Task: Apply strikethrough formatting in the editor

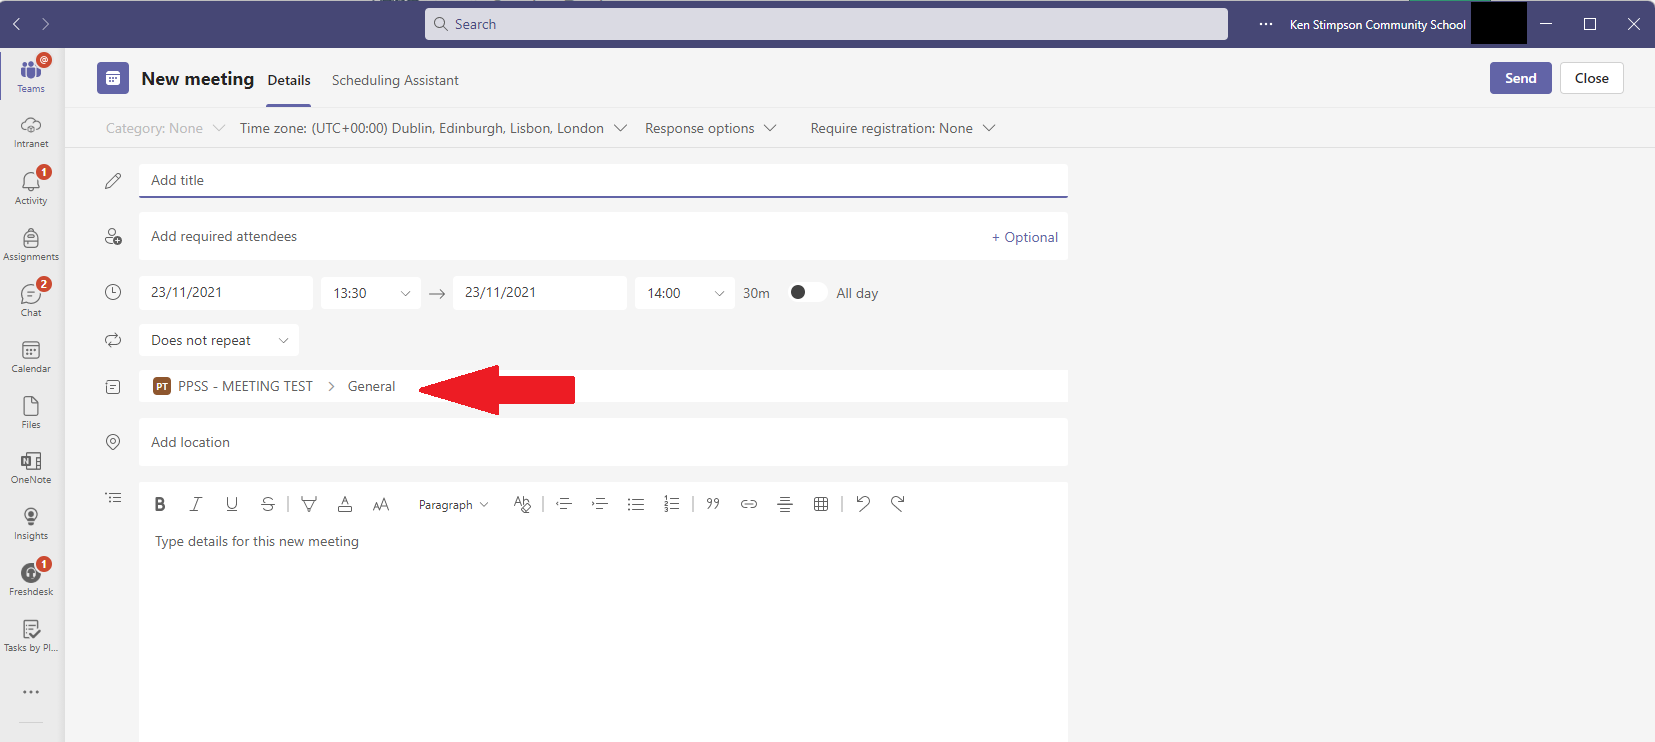Action: point(268,504)
